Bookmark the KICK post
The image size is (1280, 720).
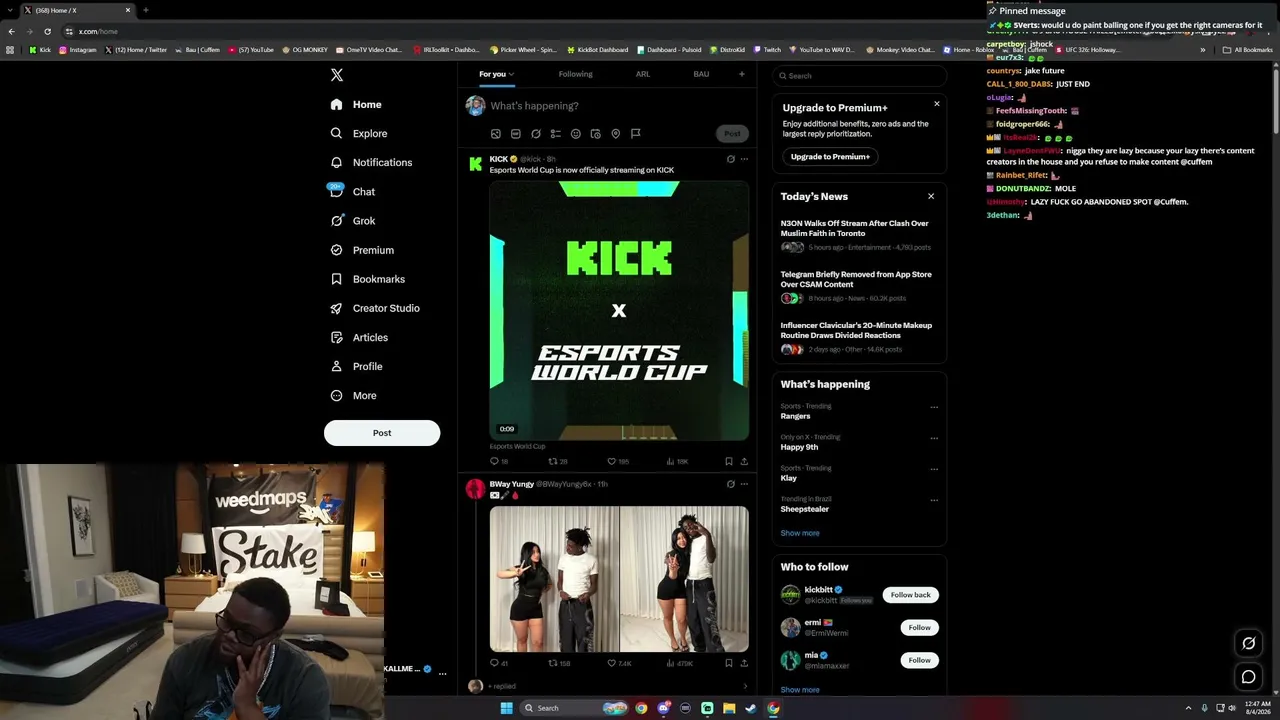pyautogui.click(x=728, y=462)
